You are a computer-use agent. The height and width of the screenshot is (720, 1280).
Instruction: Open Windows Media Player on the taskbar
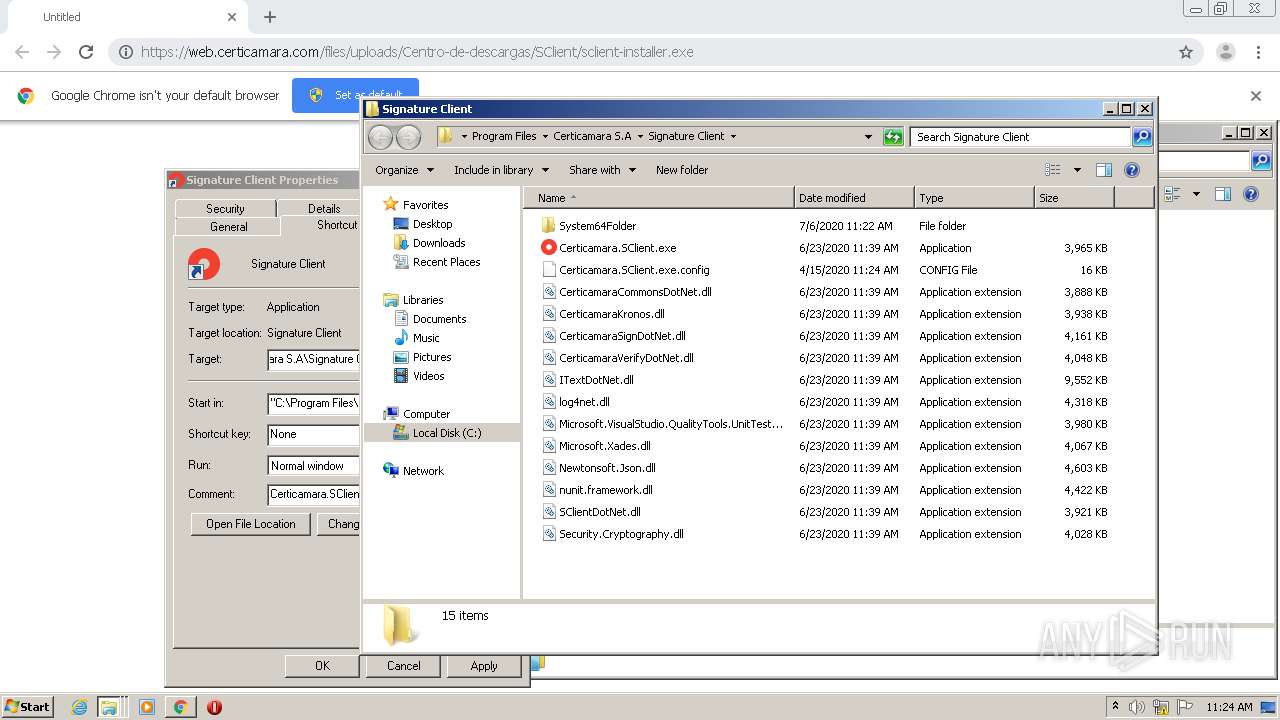147,707
